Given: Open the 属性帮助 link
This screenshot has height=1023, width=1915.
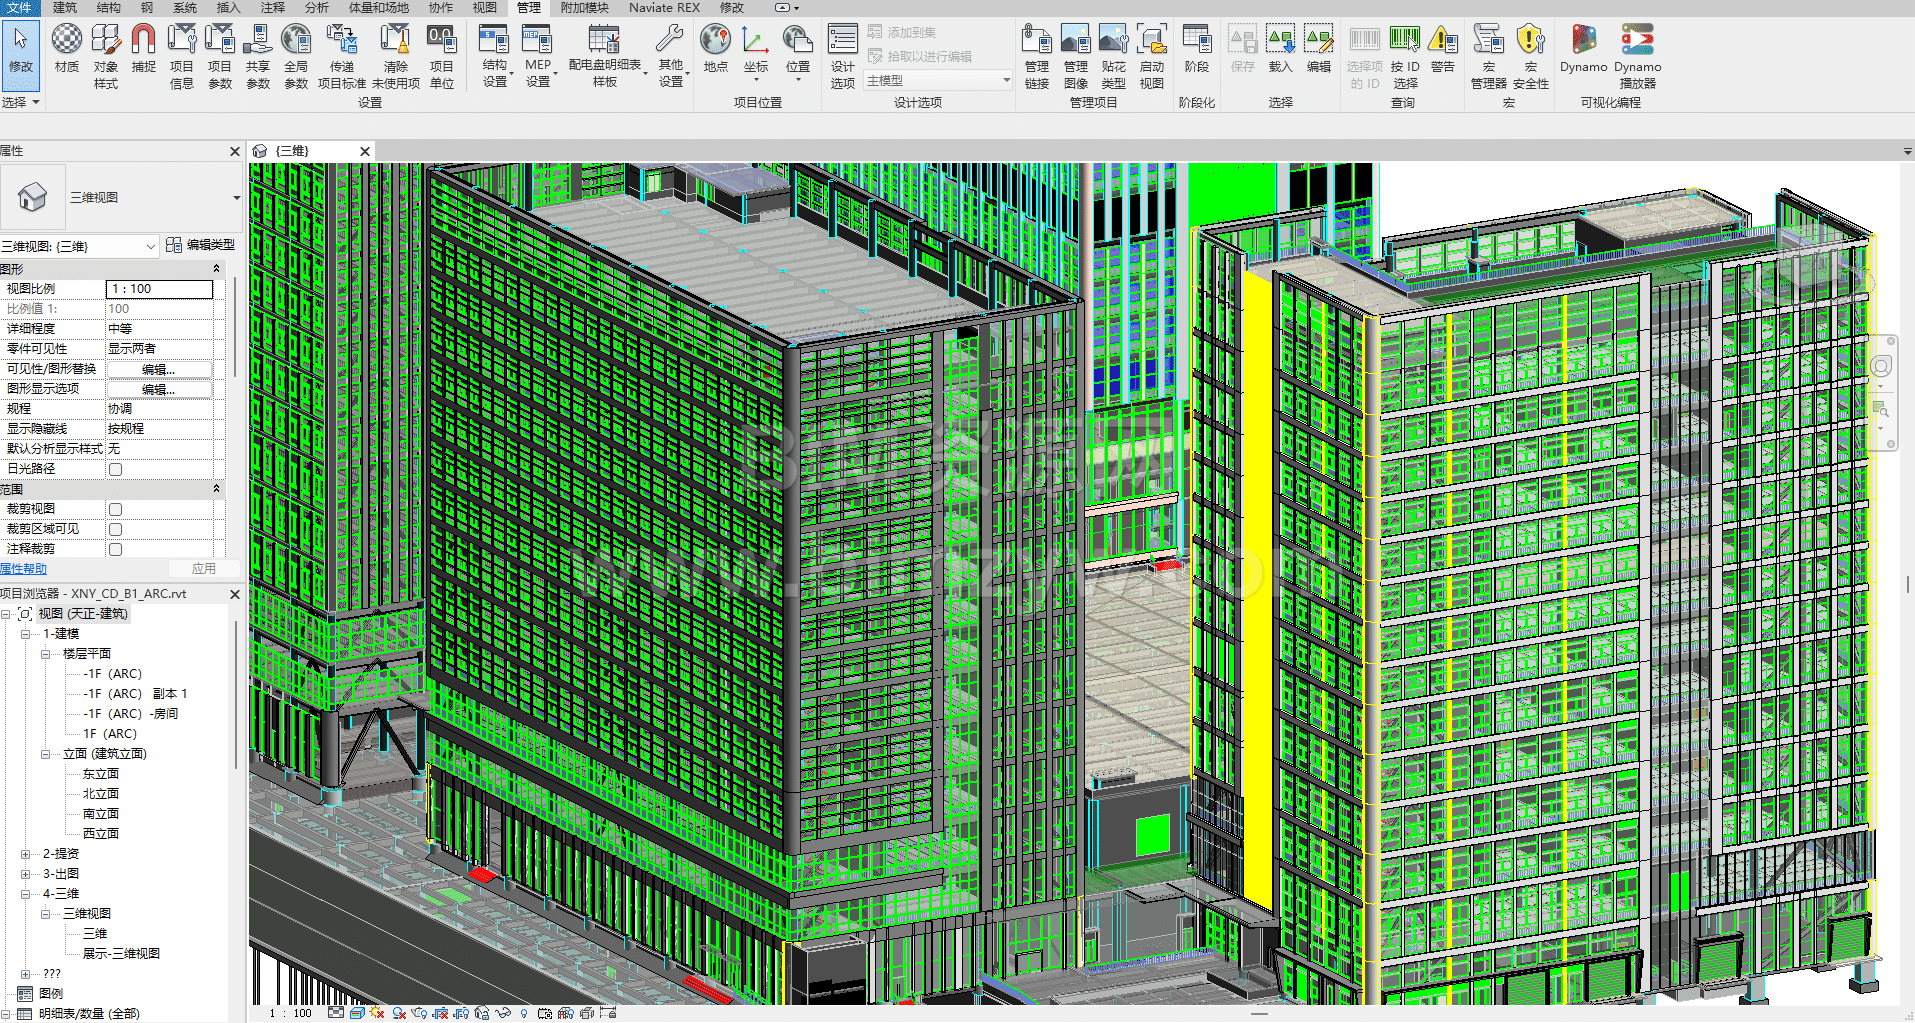Looking at the screenshot, I should [23, 569].
